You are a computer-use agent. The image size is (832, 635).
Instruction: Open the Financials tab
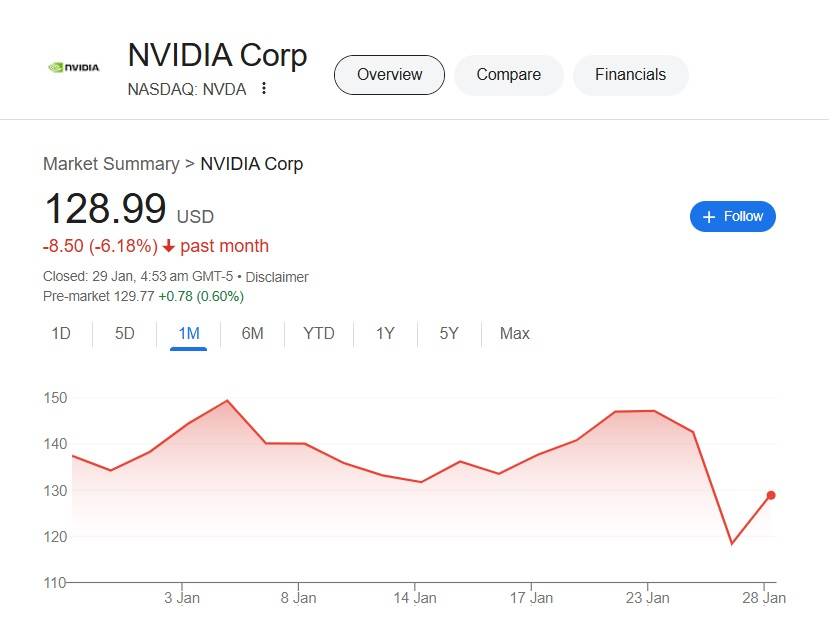630,75
